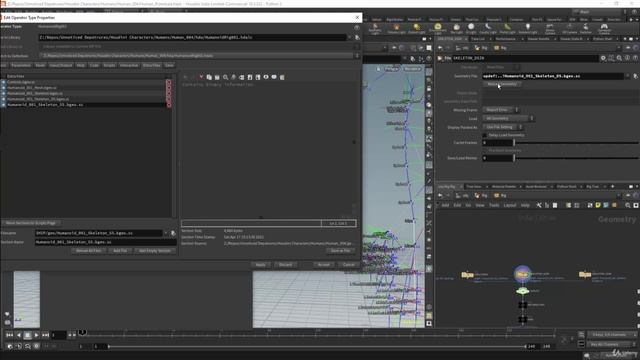Image resolution: width=640 pixels, height=360 pixels.
Task: Open file chooser beside Save to Library path
Action: pos(357,38)
